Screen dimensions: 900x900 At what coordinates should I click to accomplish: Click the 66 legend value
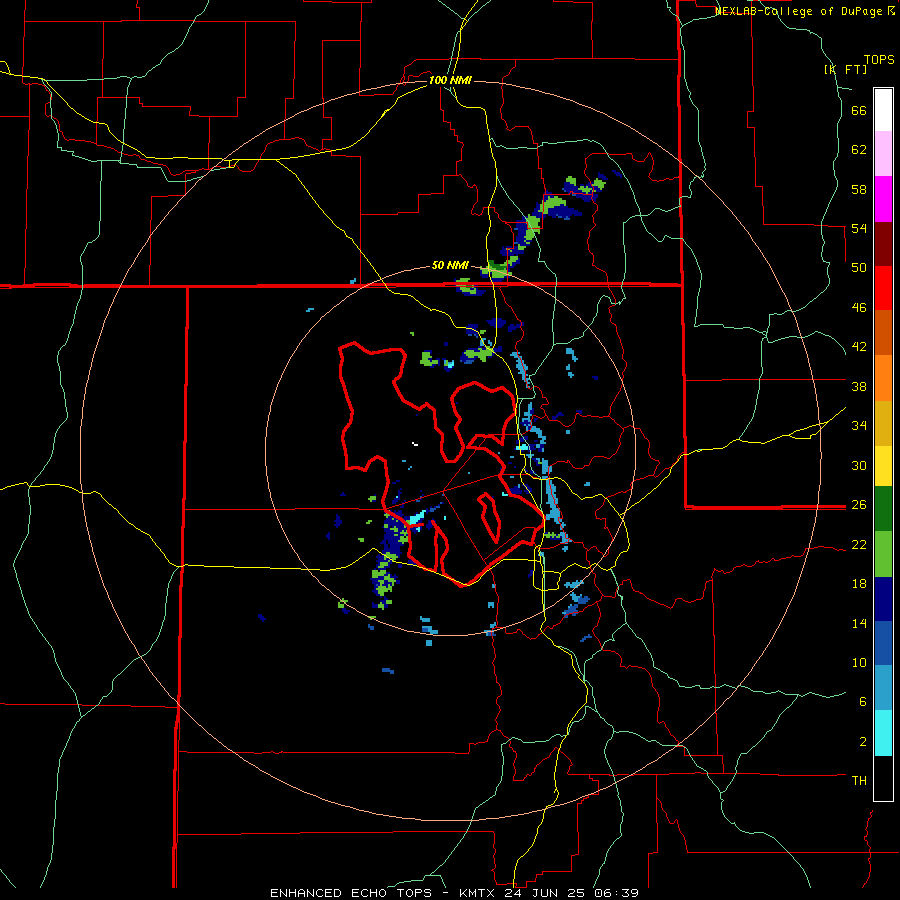(859, 110)
